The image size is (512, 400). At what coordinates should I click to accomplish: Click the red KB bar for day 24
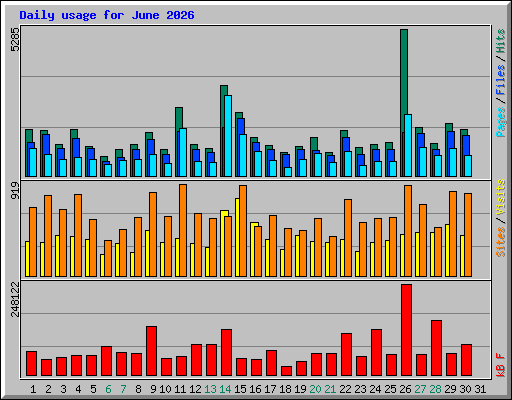click(x=377, y=353)
